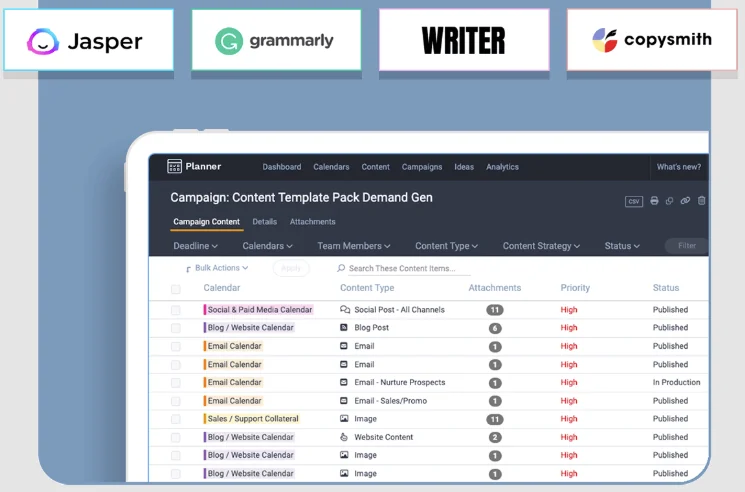Click the Planner logo icon
The image size is (745, 492).
coord(175,167)
